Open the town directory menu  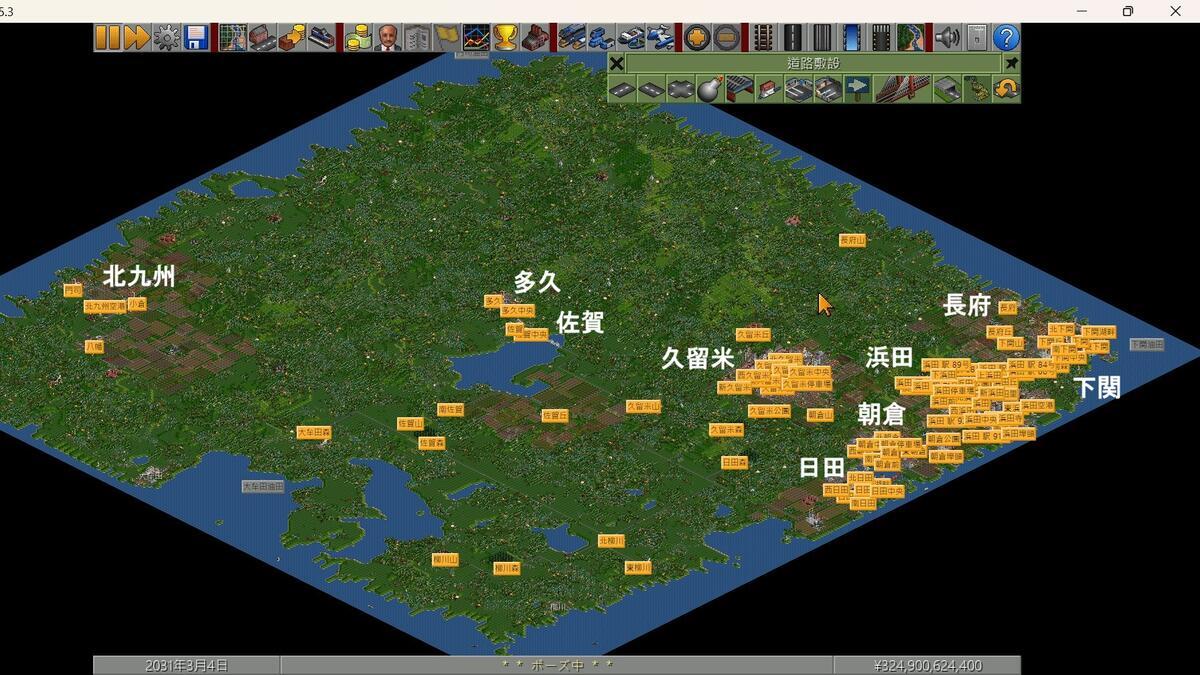[262, 38]
